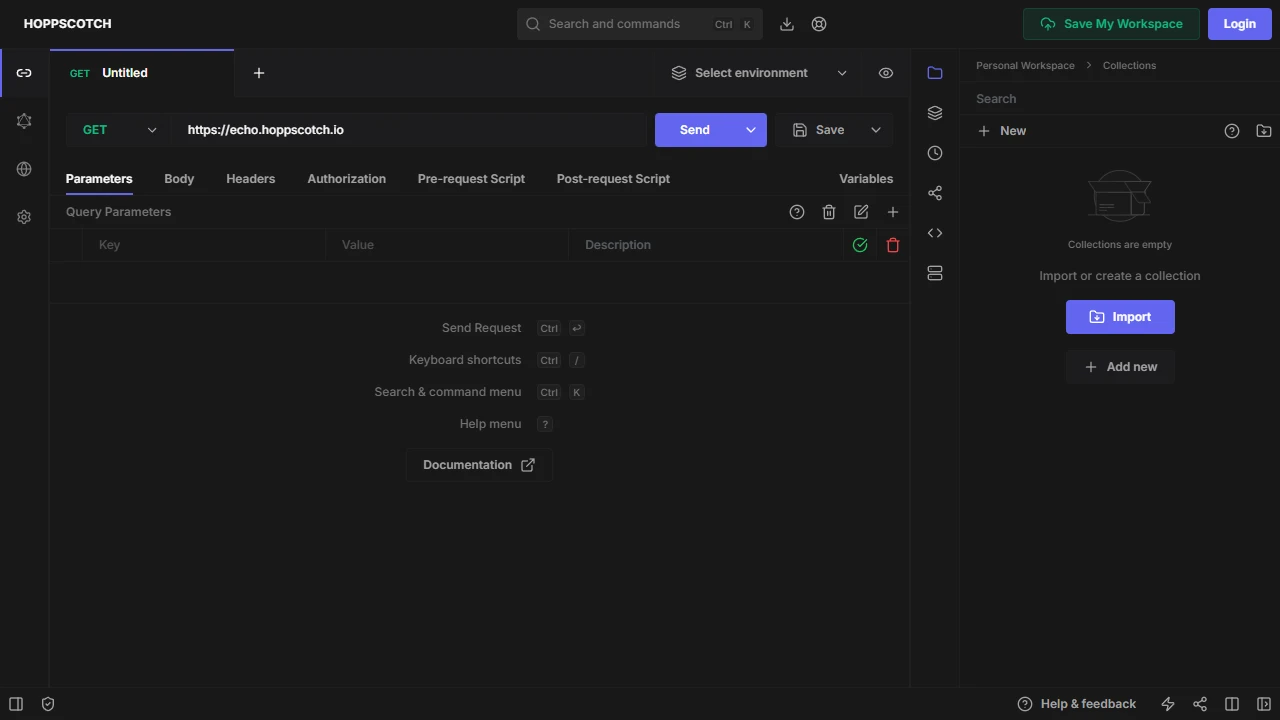Click the request URL field showing echo.hoppscotch.io

[400, 129]
